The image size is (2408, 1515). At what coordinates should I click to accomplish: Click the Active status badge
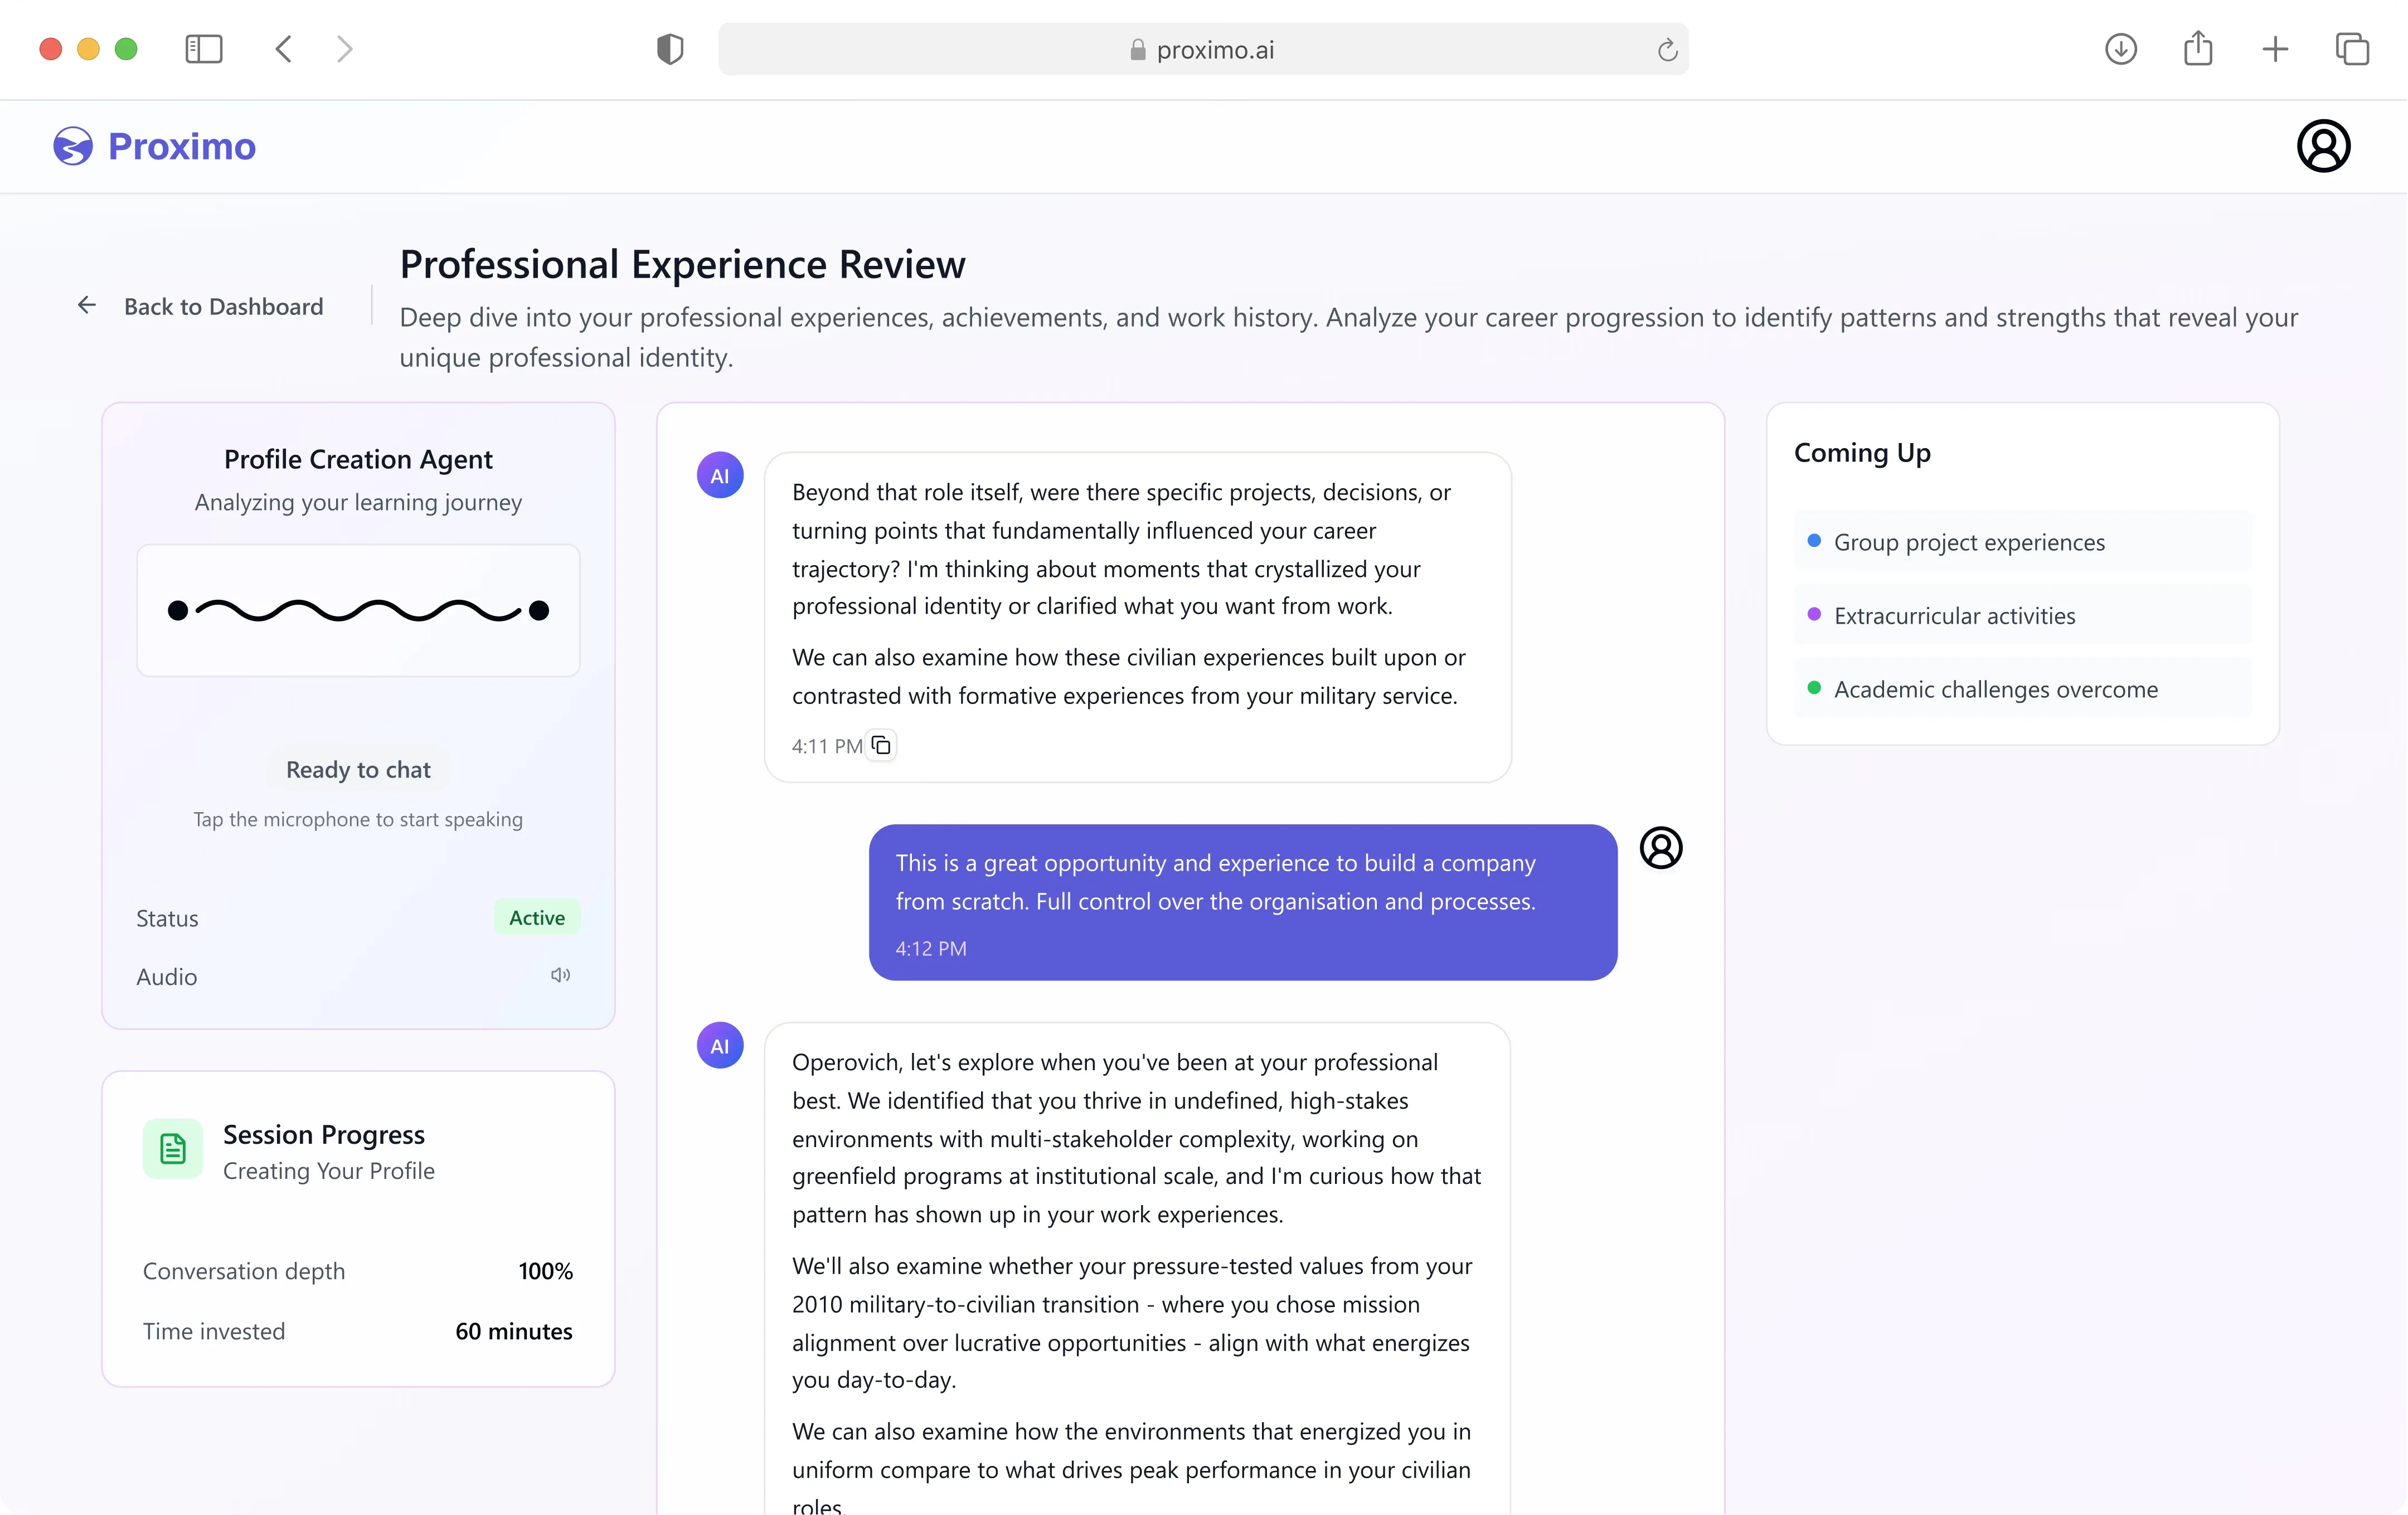(x=537, y=917)
